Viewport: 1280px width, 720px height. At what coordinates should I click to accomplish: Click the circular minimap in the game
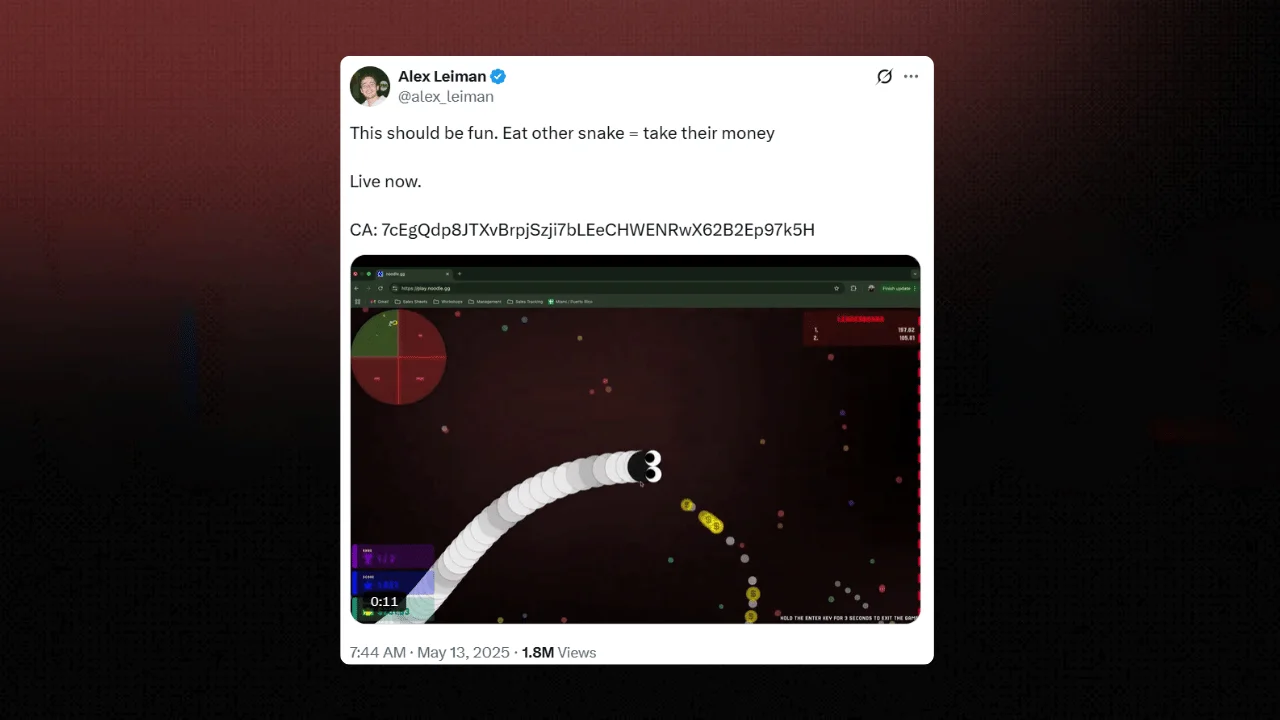click(398, 357)
